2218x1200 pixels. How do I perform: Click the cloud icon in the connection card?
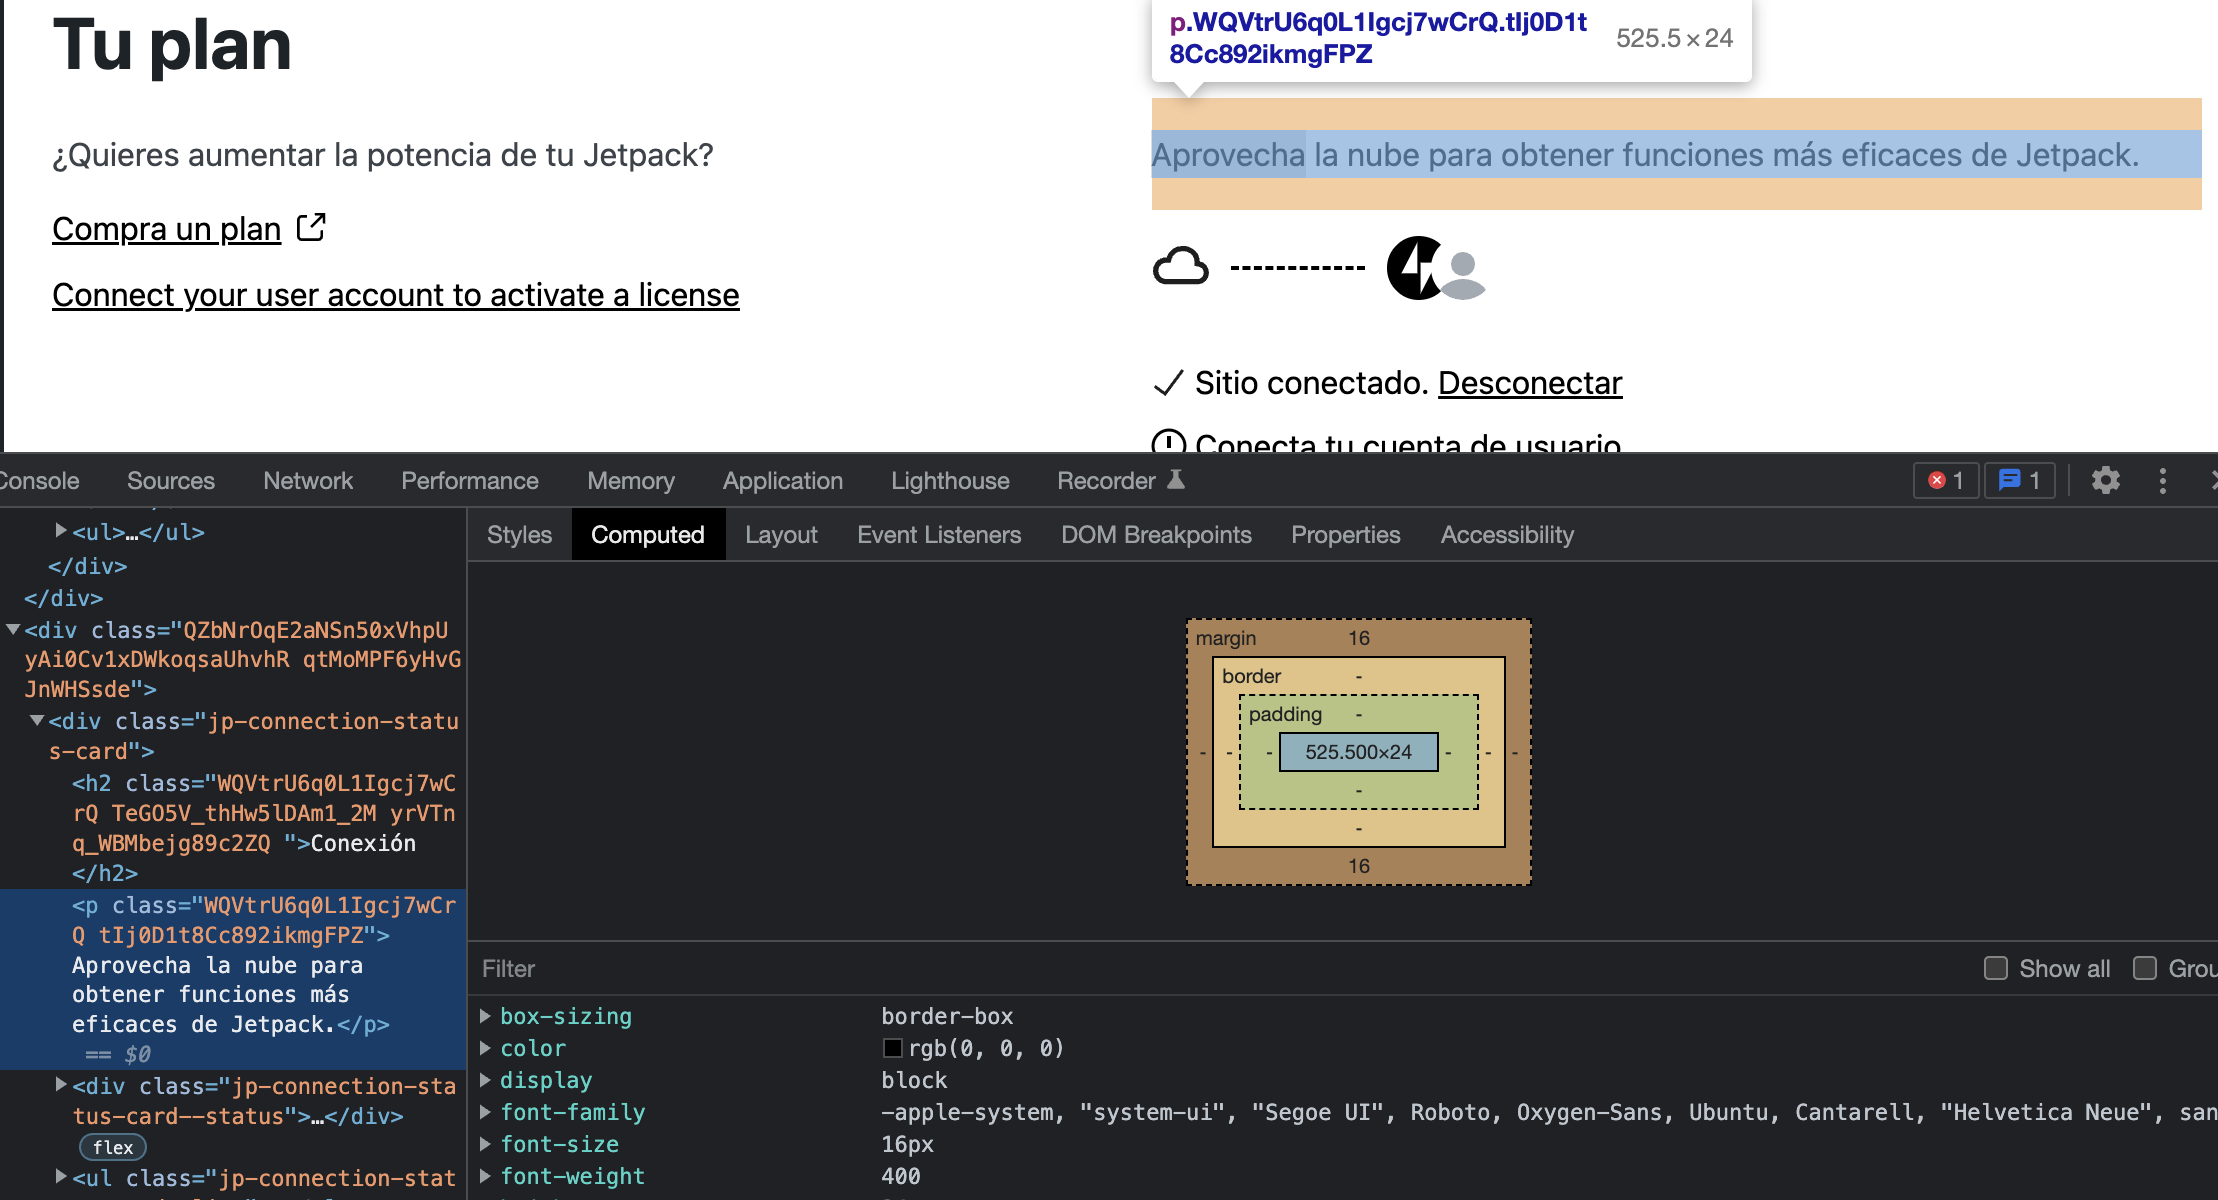1181,267
